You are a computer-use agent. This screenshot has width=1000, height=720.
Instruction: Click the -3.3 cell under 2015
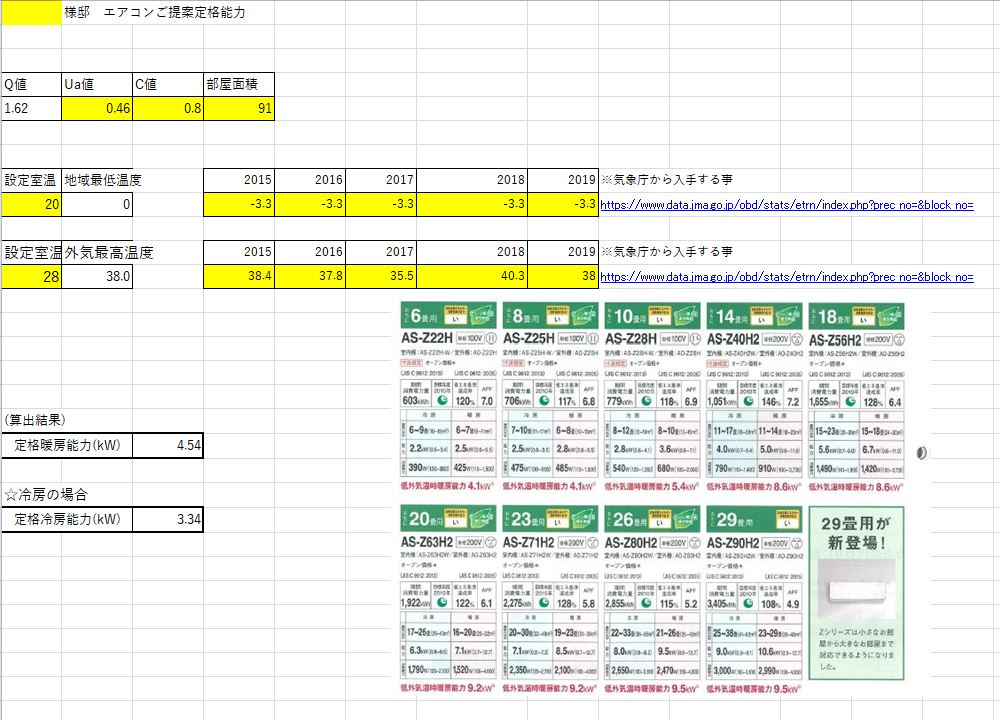(x=239, y=205)
